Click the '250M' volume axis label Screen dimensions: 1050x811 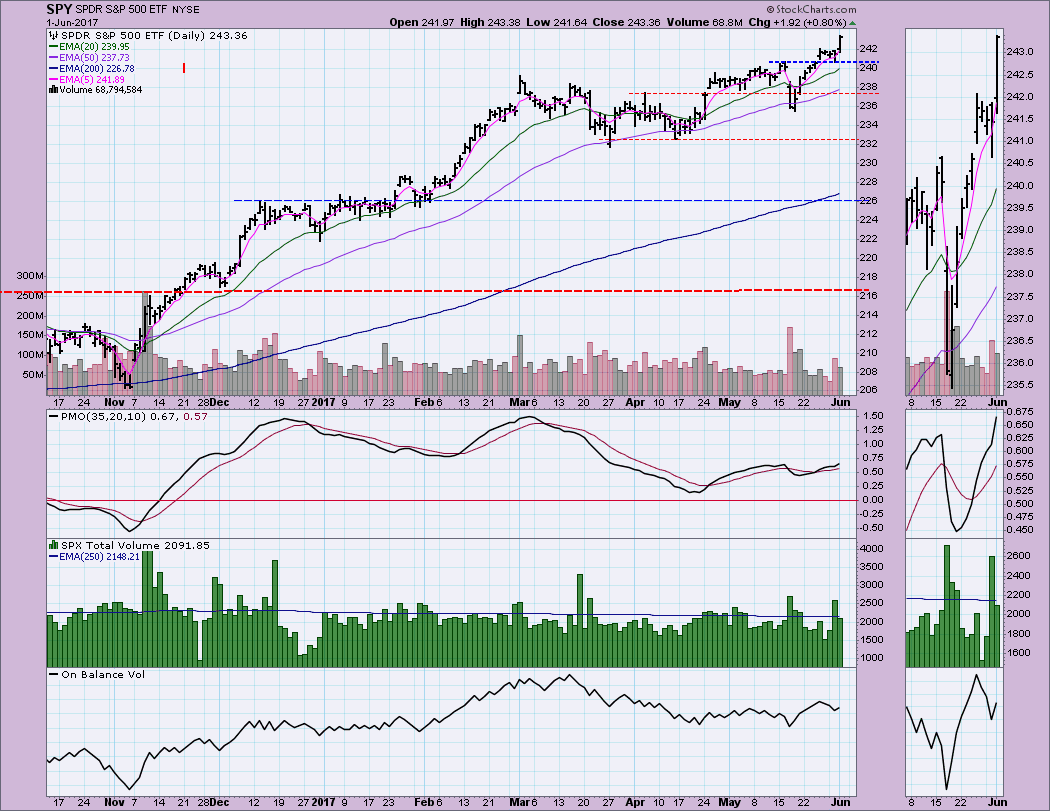point(30,295)
